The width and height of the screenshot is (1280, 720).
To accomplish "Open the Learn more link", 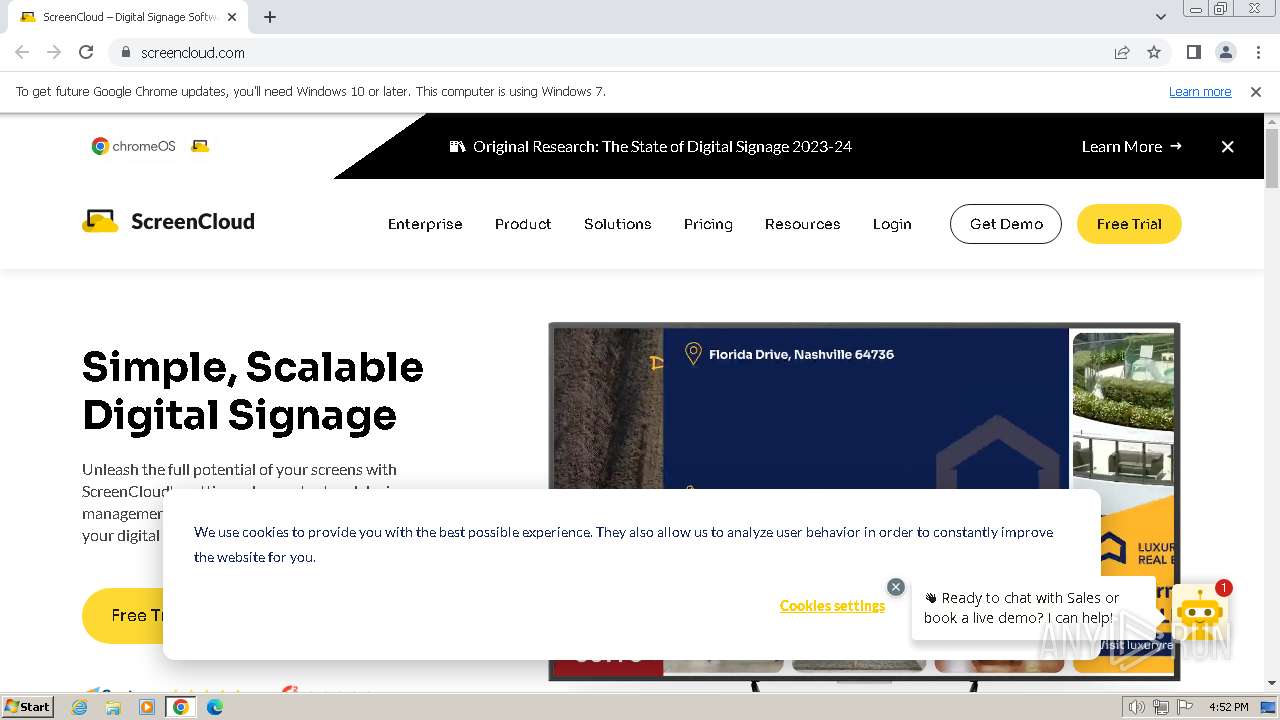I will (1200, 91).
